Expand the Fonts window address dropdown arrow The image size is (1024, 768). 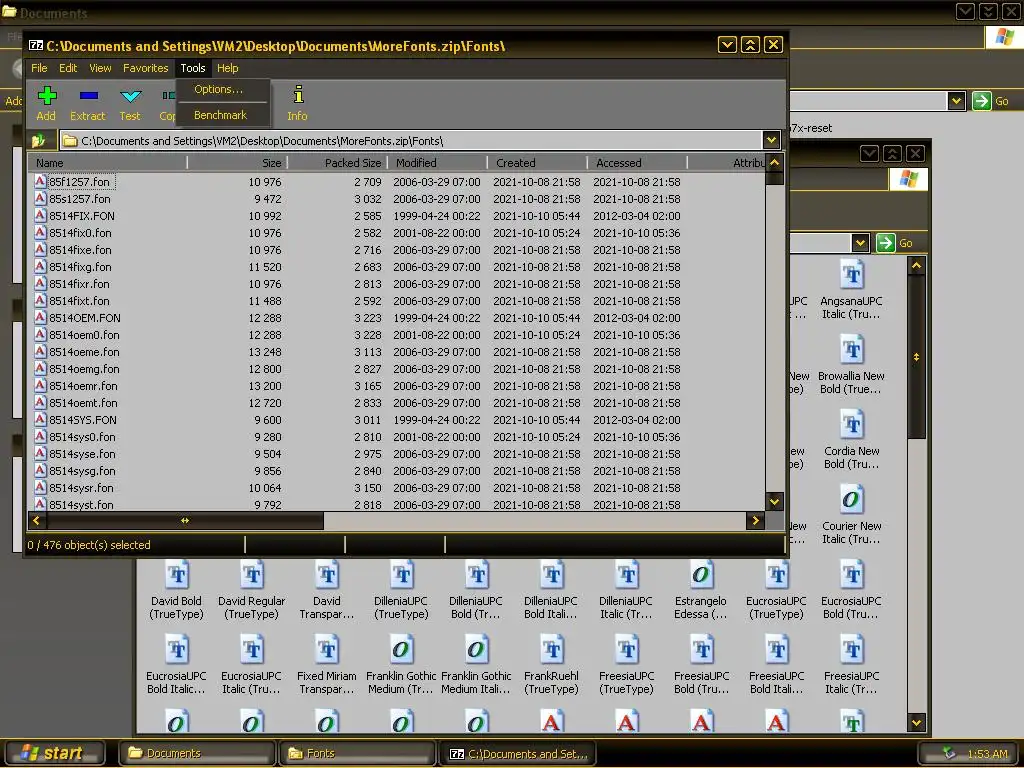pyautogui.click(x=861, y=244)
